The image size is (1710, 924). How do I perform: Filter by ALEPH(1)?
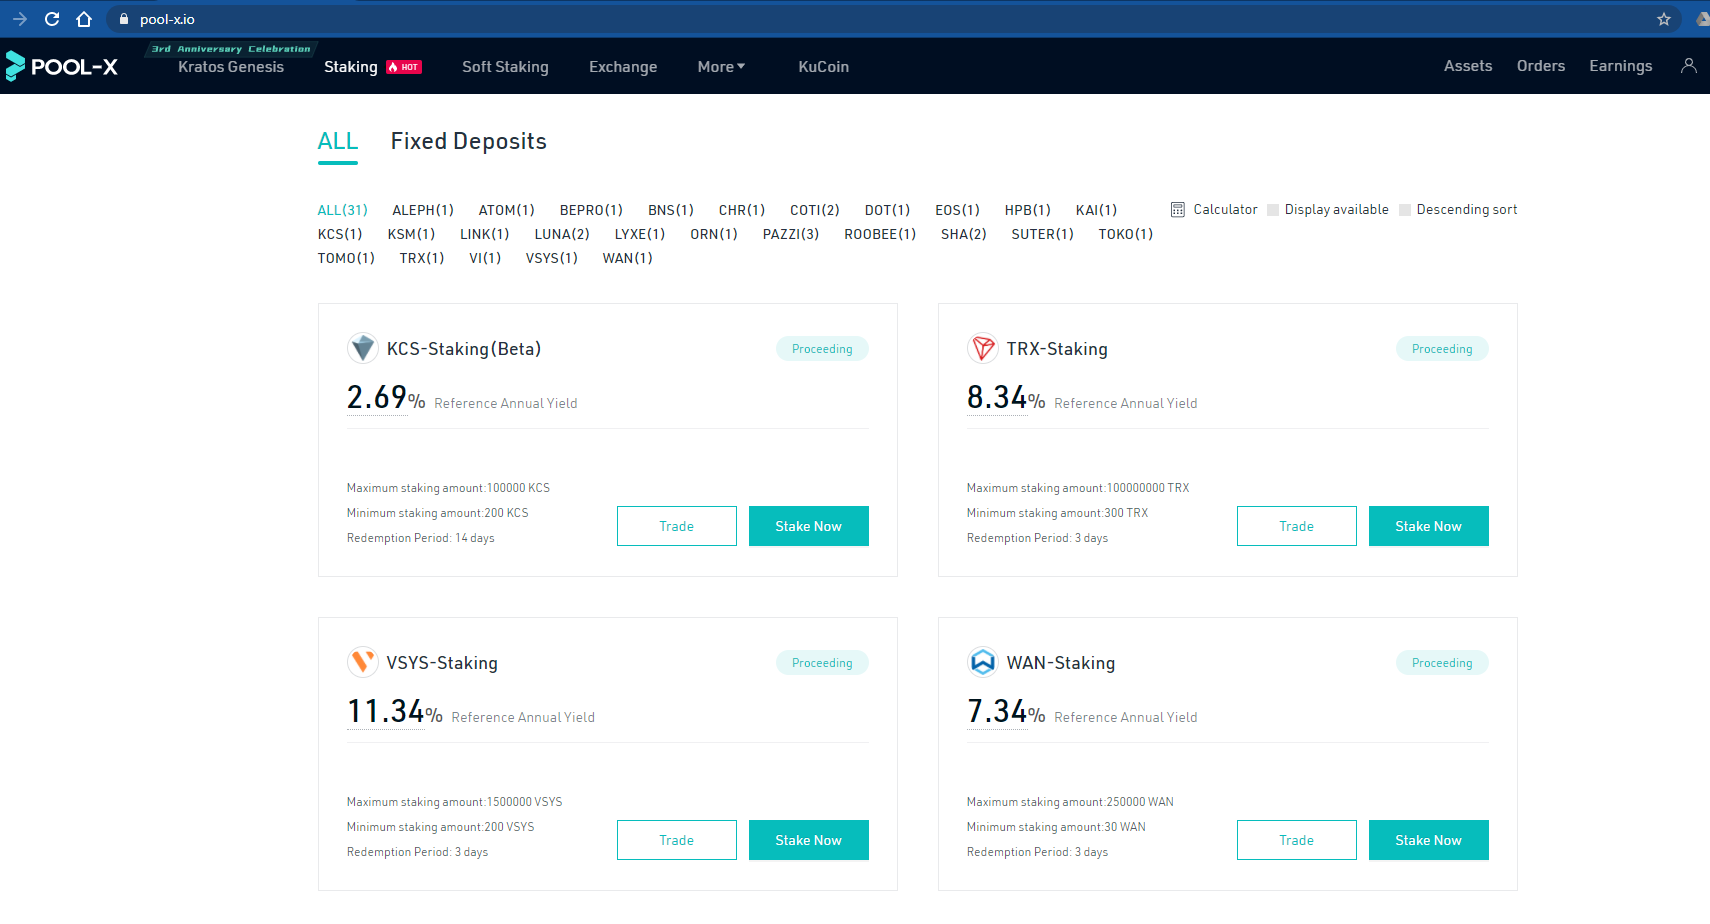click(x=423, y=210)
